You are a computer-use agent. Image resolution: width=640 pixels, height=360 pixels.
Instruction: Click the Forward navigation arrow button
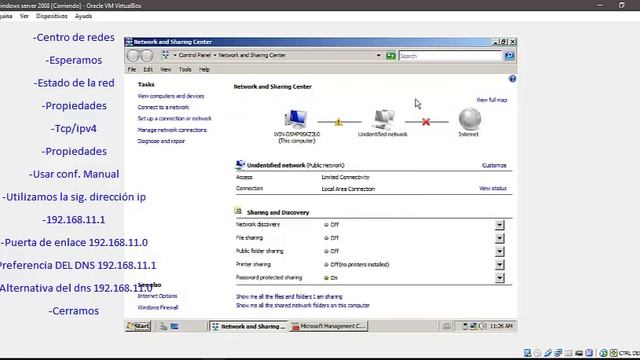point(147,56)
